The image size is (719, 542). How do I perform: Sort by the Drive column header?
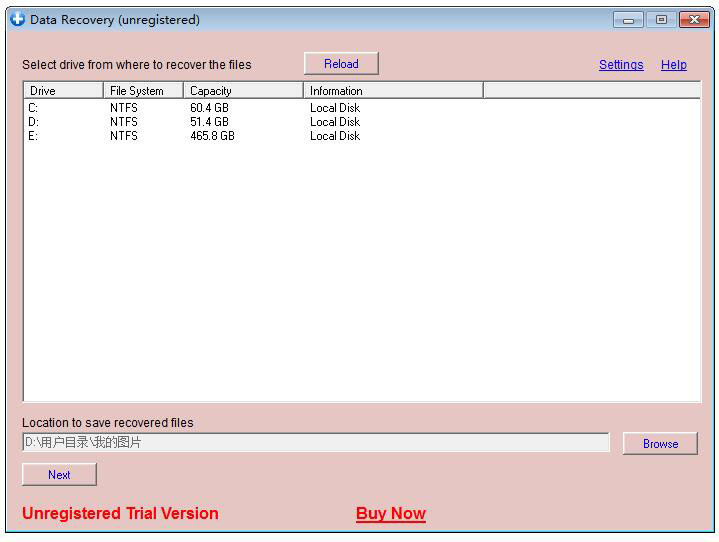click(62, 91)
